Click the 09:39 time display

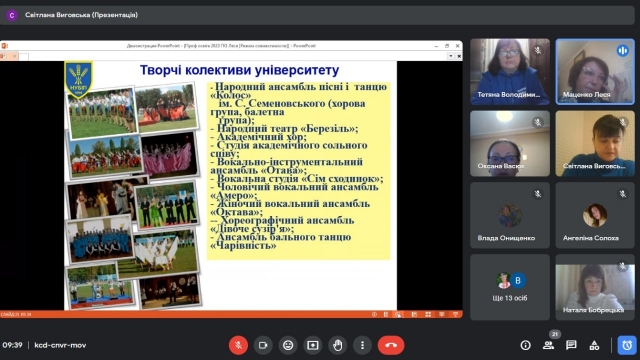pyautogui.click(x=12, y=345)
